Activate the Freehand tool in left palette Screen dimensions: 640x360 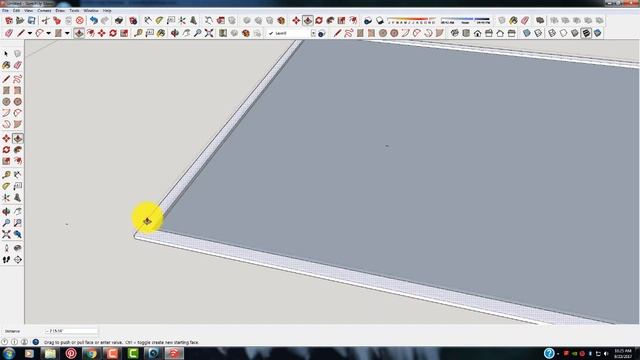(18, 79)
